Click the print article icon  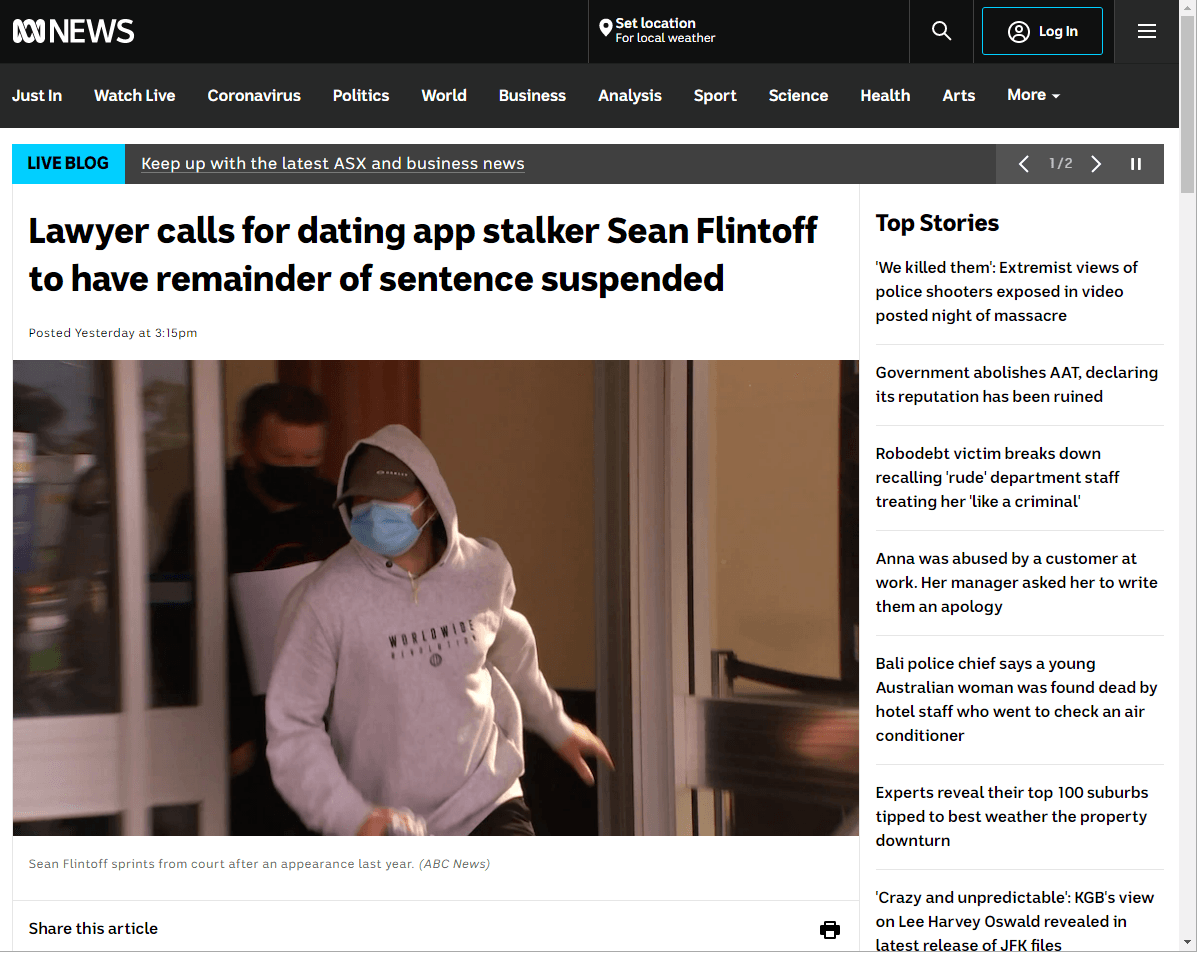pos(830,930)
